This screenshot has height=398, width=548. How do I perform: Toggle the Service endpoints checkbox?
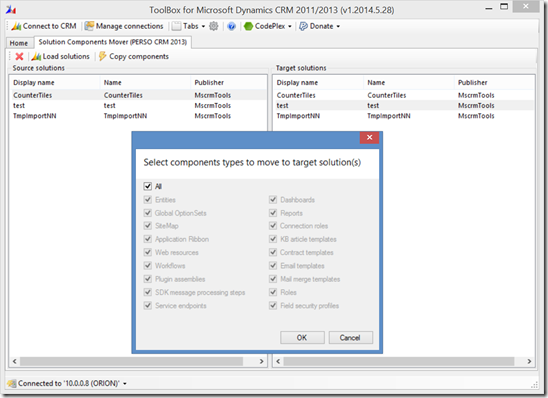pyautogui.click(x=147, y=305)
